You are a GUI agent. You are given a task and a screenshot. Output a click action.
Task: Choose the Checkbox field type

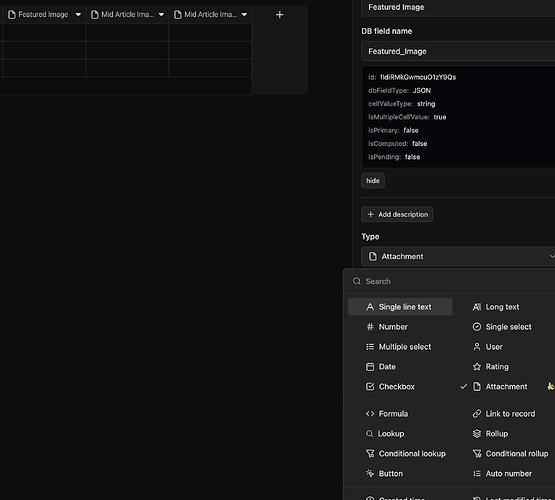coord(400,386)
